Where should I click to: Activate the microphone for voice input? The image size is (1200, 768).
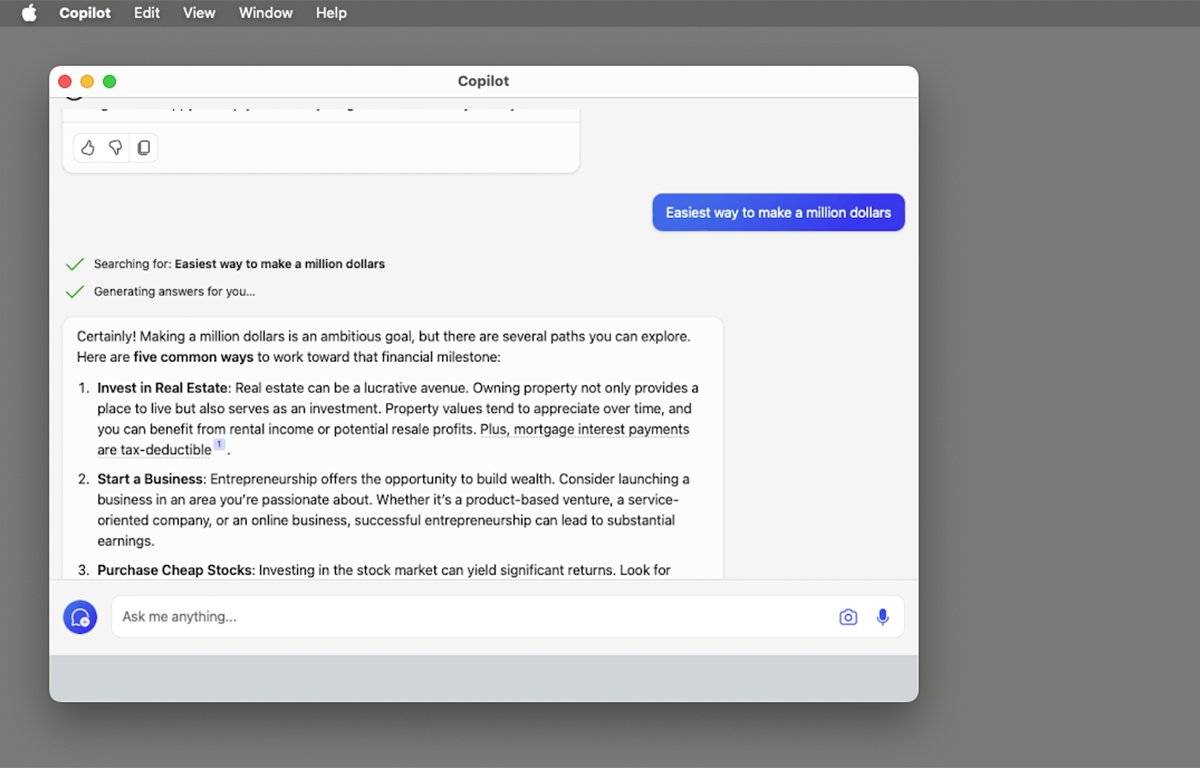(882, 617)
